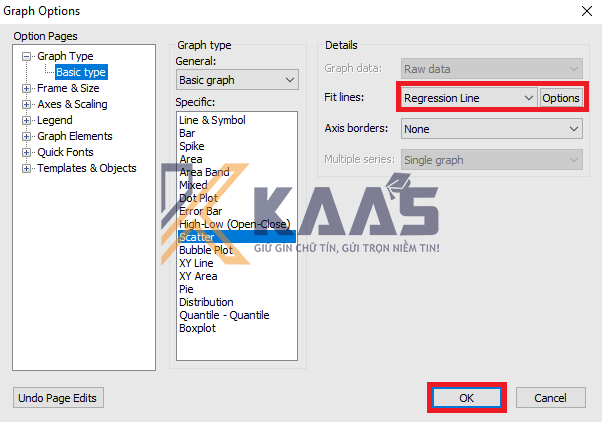Choose Line & Symbol graph type
This screenshot has width=602, height=422.
[211, 120]
